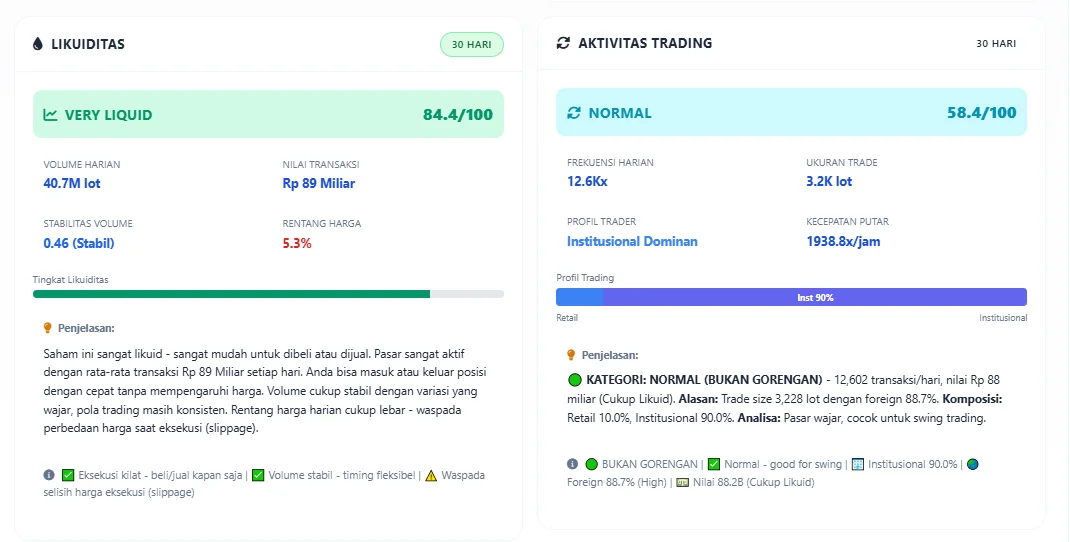This screenshot has width=1070, height=542.
Task: Click the droplet icon beside Likuiditas
Action: (x=38, y=44)
